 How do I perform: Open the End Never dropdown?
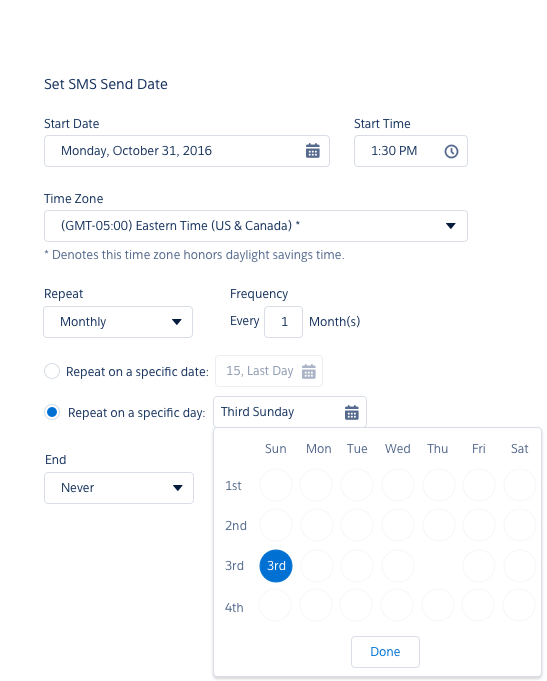coord(119,488)
